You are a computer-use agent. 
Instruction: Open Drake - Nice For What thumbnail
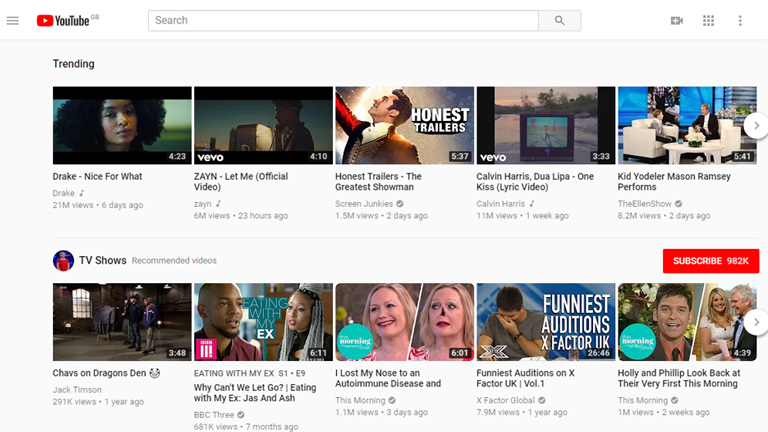[x=122, y=125]
